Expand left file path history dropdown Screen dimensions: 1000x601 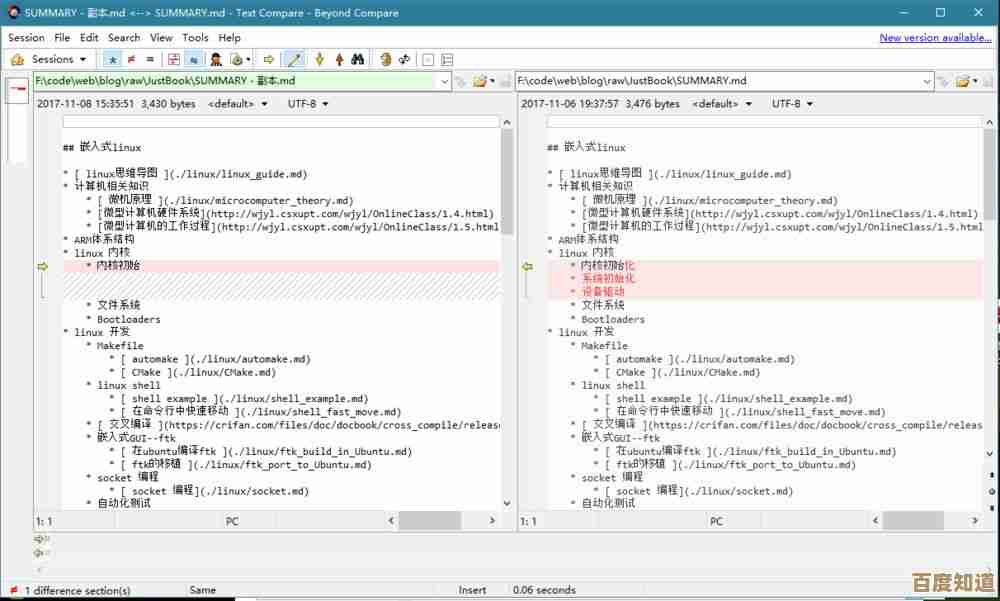coord(441,80)
